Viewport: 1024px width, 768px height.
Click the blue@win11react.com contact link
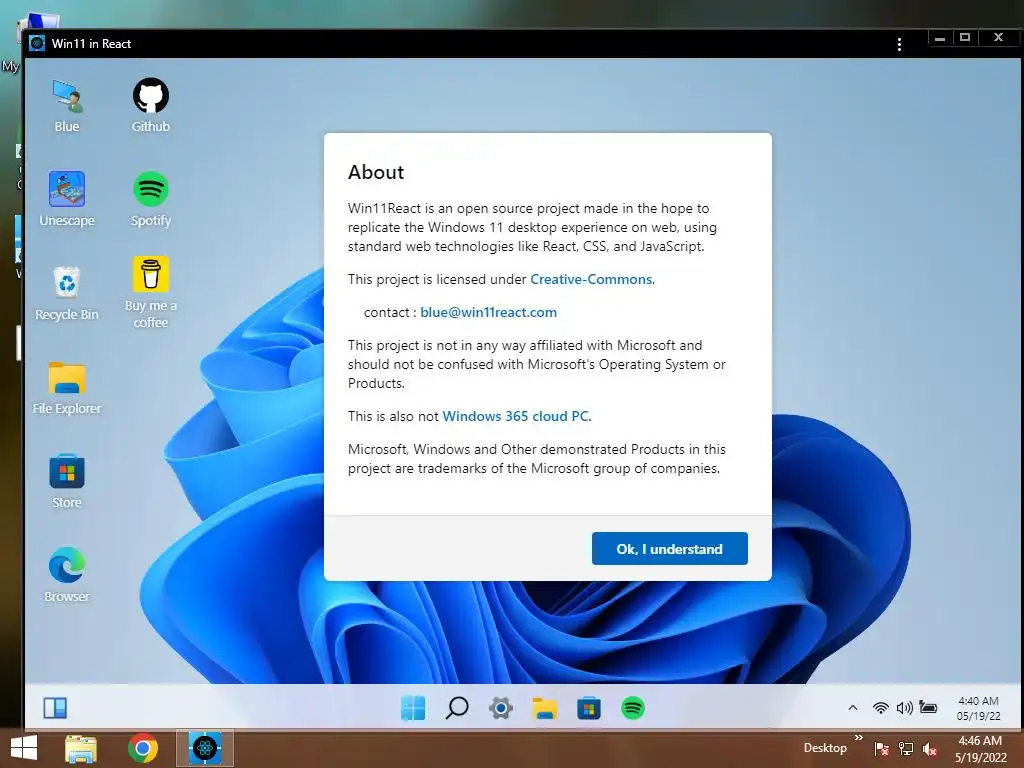(x=488, y=312)
